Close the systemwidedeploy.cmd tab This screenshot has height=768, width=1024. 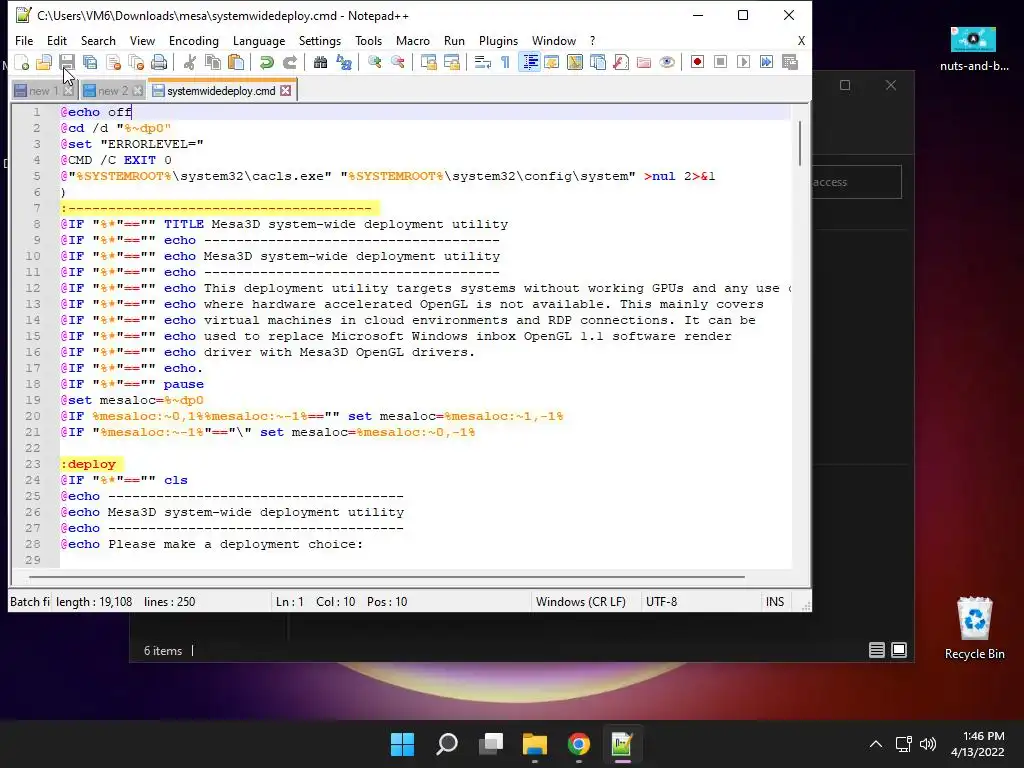coord(286,91)
